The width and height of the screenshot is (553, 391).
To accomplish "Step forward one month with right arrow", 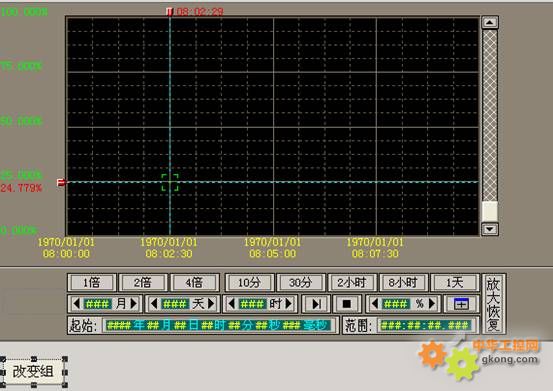I will pyautogui.click(x=134, y=304).
